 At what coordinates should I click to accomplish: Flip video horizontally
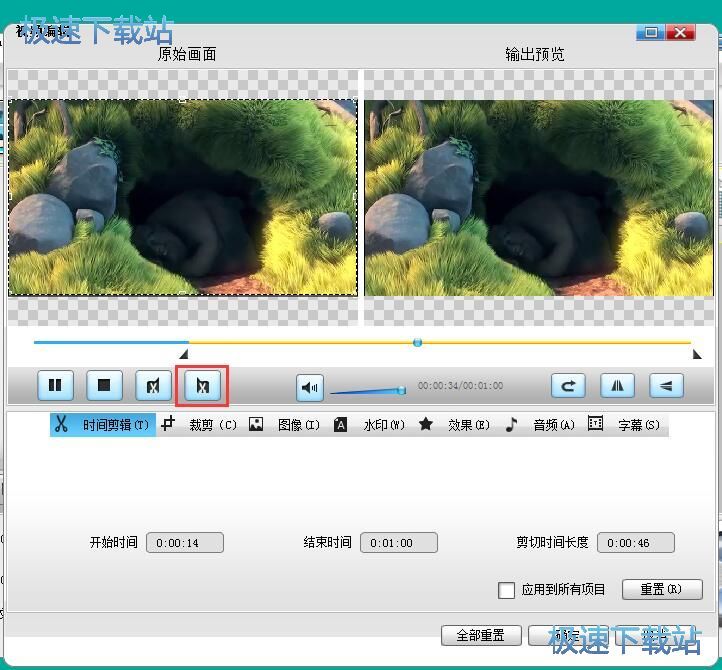617,385
